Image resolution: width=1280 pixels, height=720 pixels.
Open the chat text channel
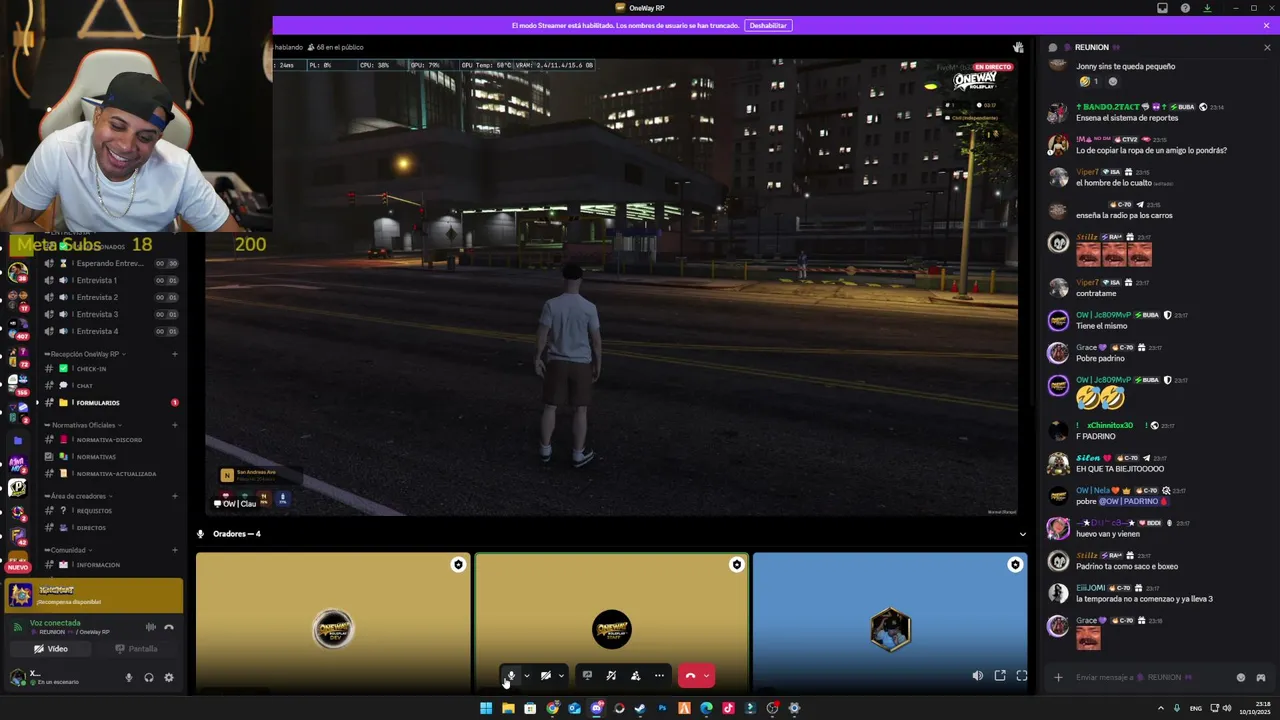111,385
